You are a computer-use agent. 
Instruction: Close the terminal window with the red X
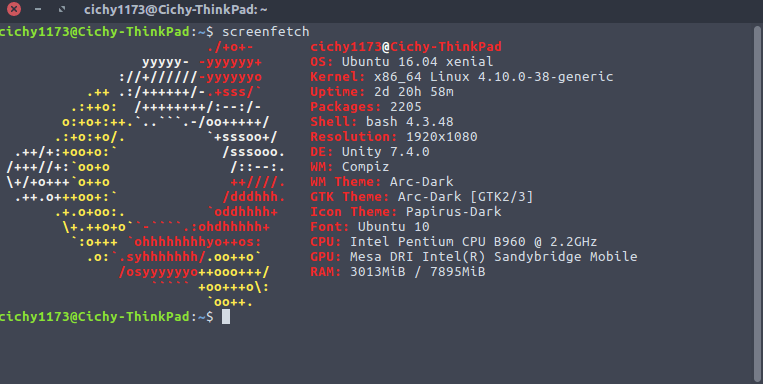click(x=14, y=9)
